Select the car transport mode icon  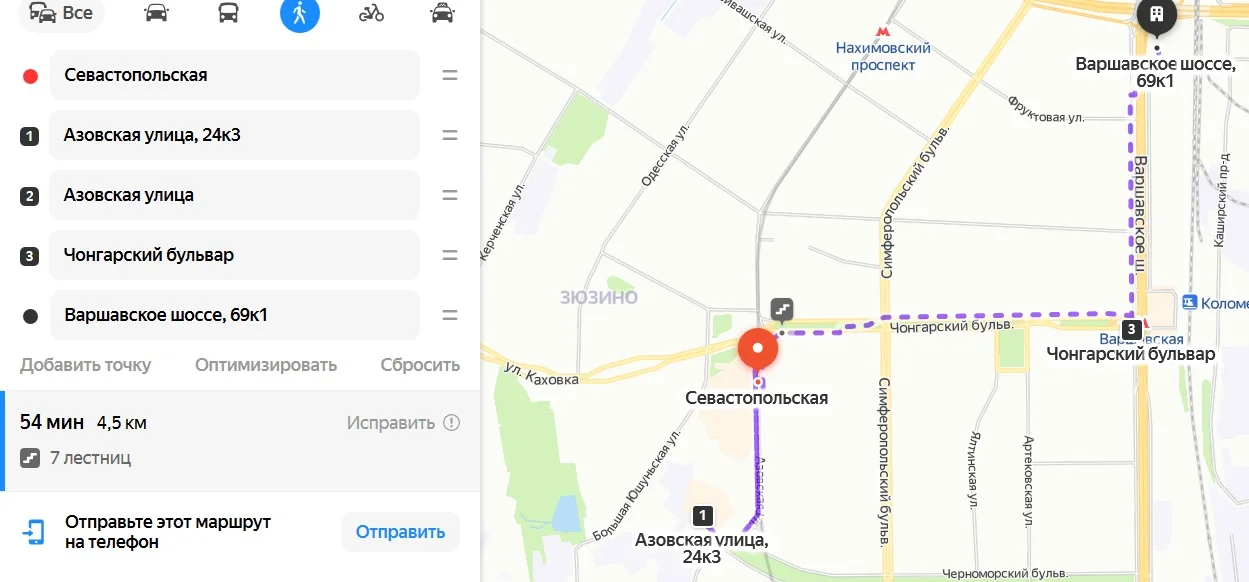pos(156,14)
